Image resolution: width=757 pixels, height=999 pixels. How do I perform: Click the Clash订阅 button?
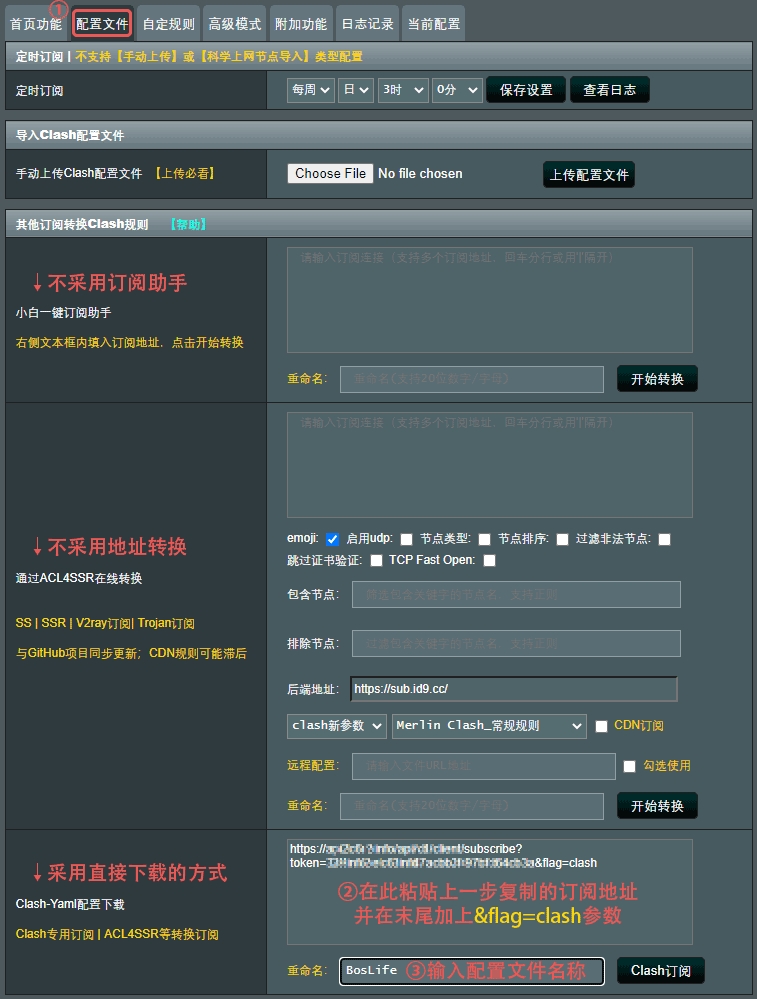pyautogui.click(x=660, y=970)
